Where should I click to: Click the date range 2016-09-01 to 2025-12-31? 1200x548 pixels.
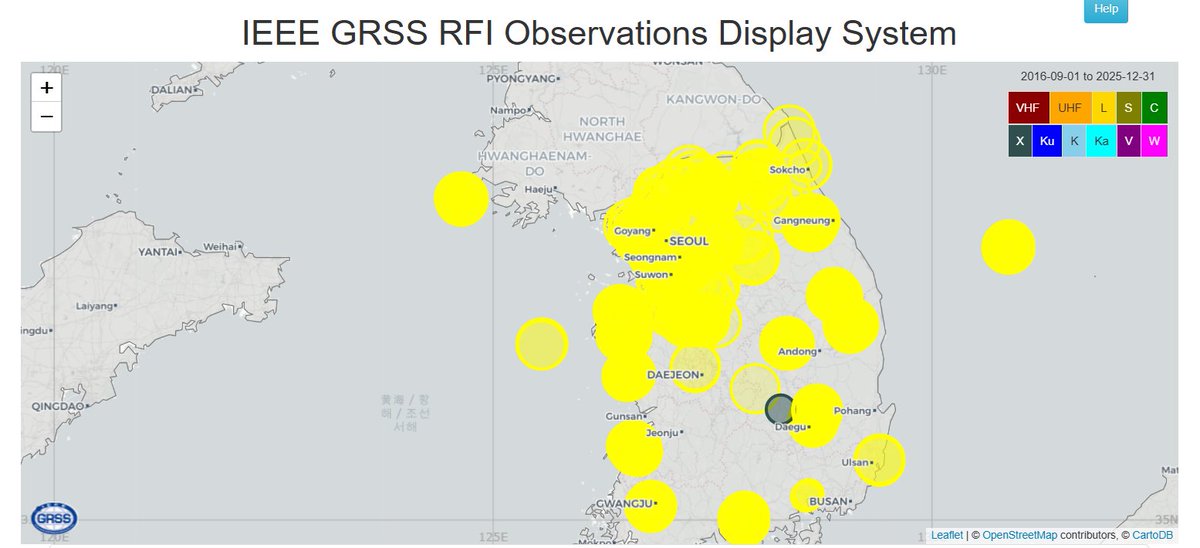pyautogui.click(x=1088, y=76)
